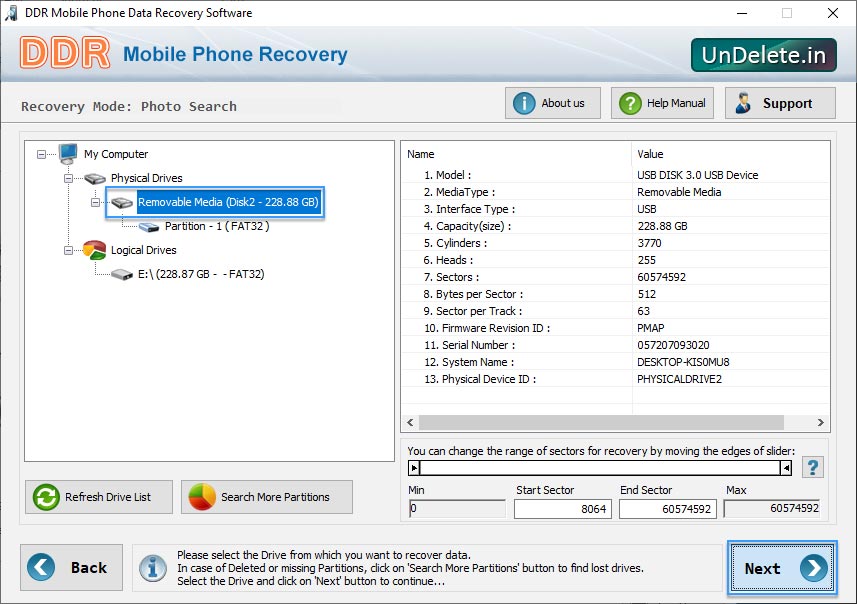The height and width of the screenshot is (604, 857).
Task: Select the '4. Capacity(size) :' row
Action: pyautogui.click(x=615, y=226)
